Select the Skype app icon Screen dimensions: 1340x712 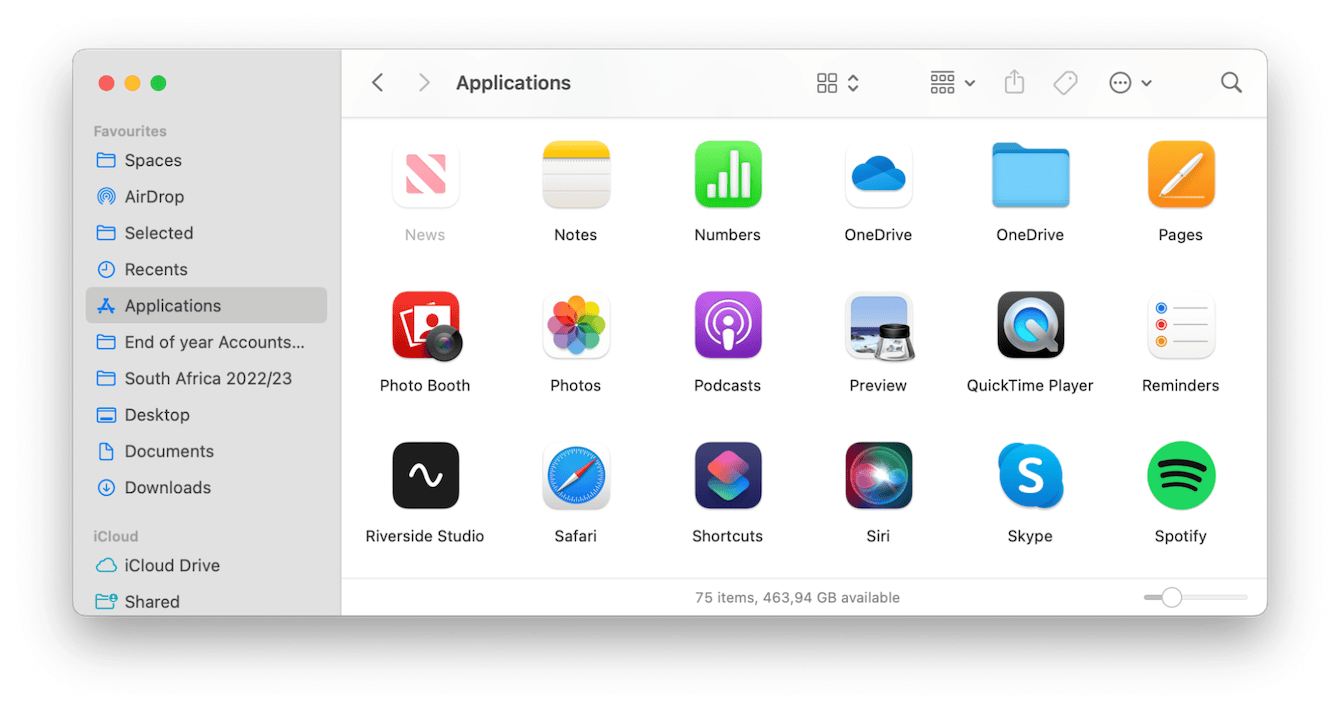pos(1030,476)
